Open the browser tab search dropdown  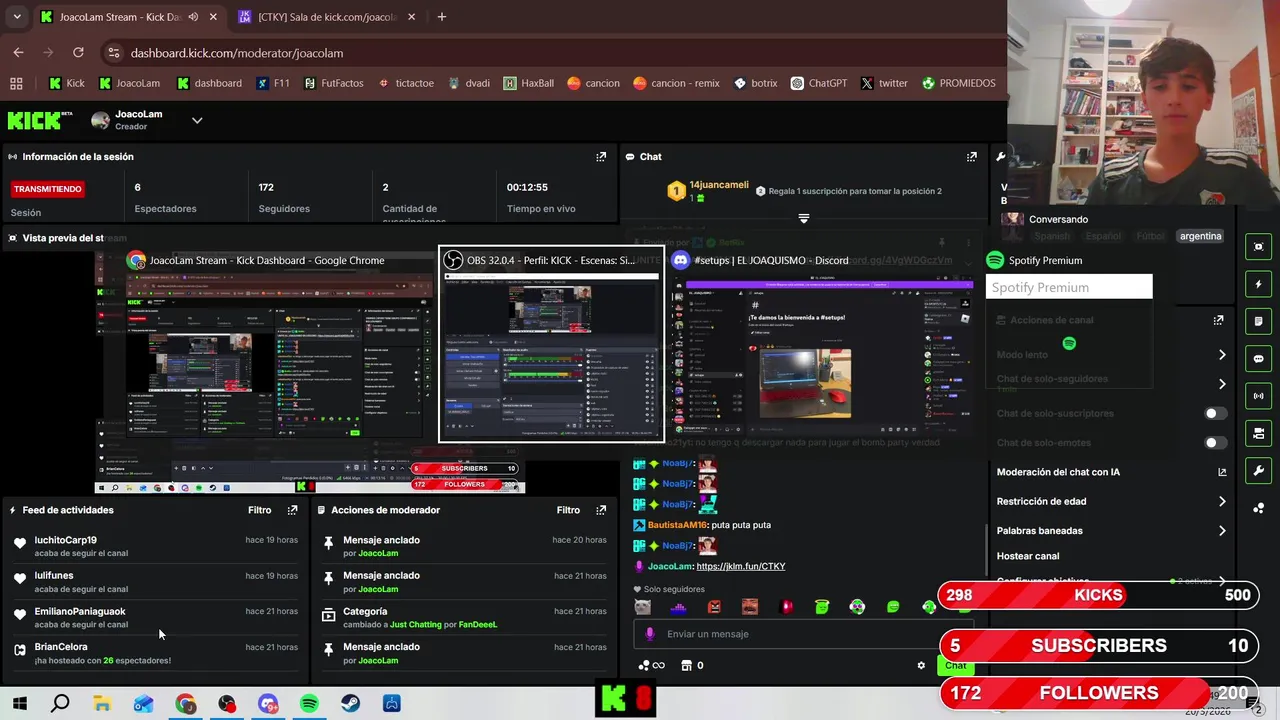(x=16, y=17)
